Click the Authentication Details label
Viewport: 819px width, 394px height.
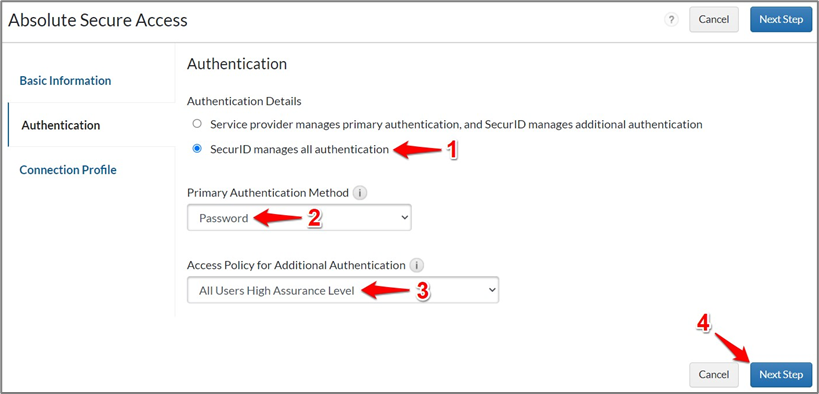click(244, 101)
